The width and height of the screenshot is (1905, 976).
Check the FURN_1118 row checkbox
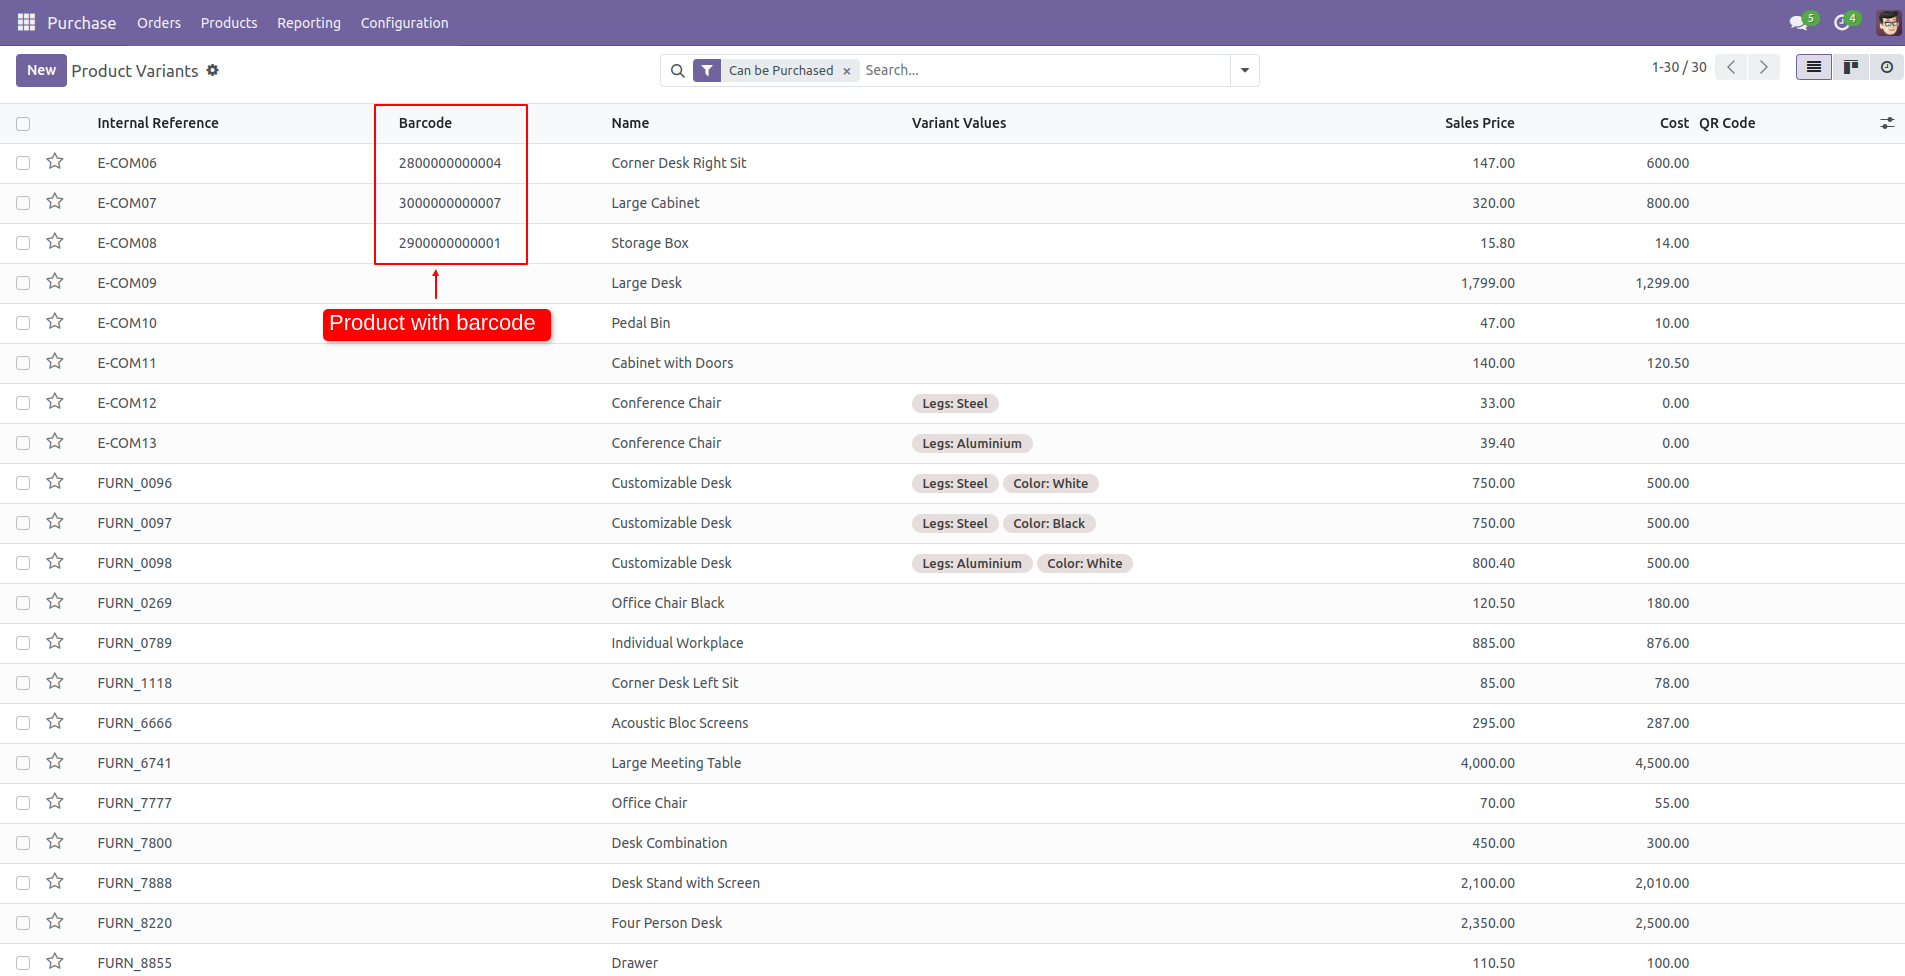click(23, 683)
